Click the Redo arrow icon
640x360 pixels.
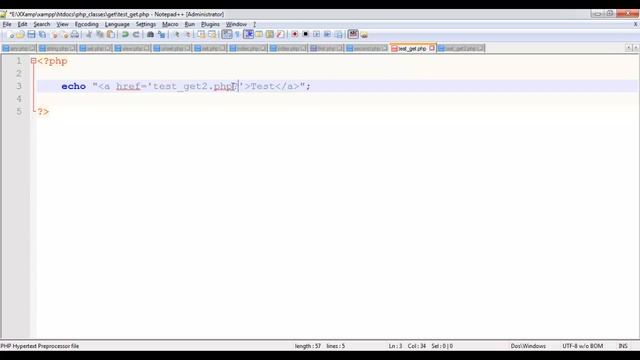(136, 35)
